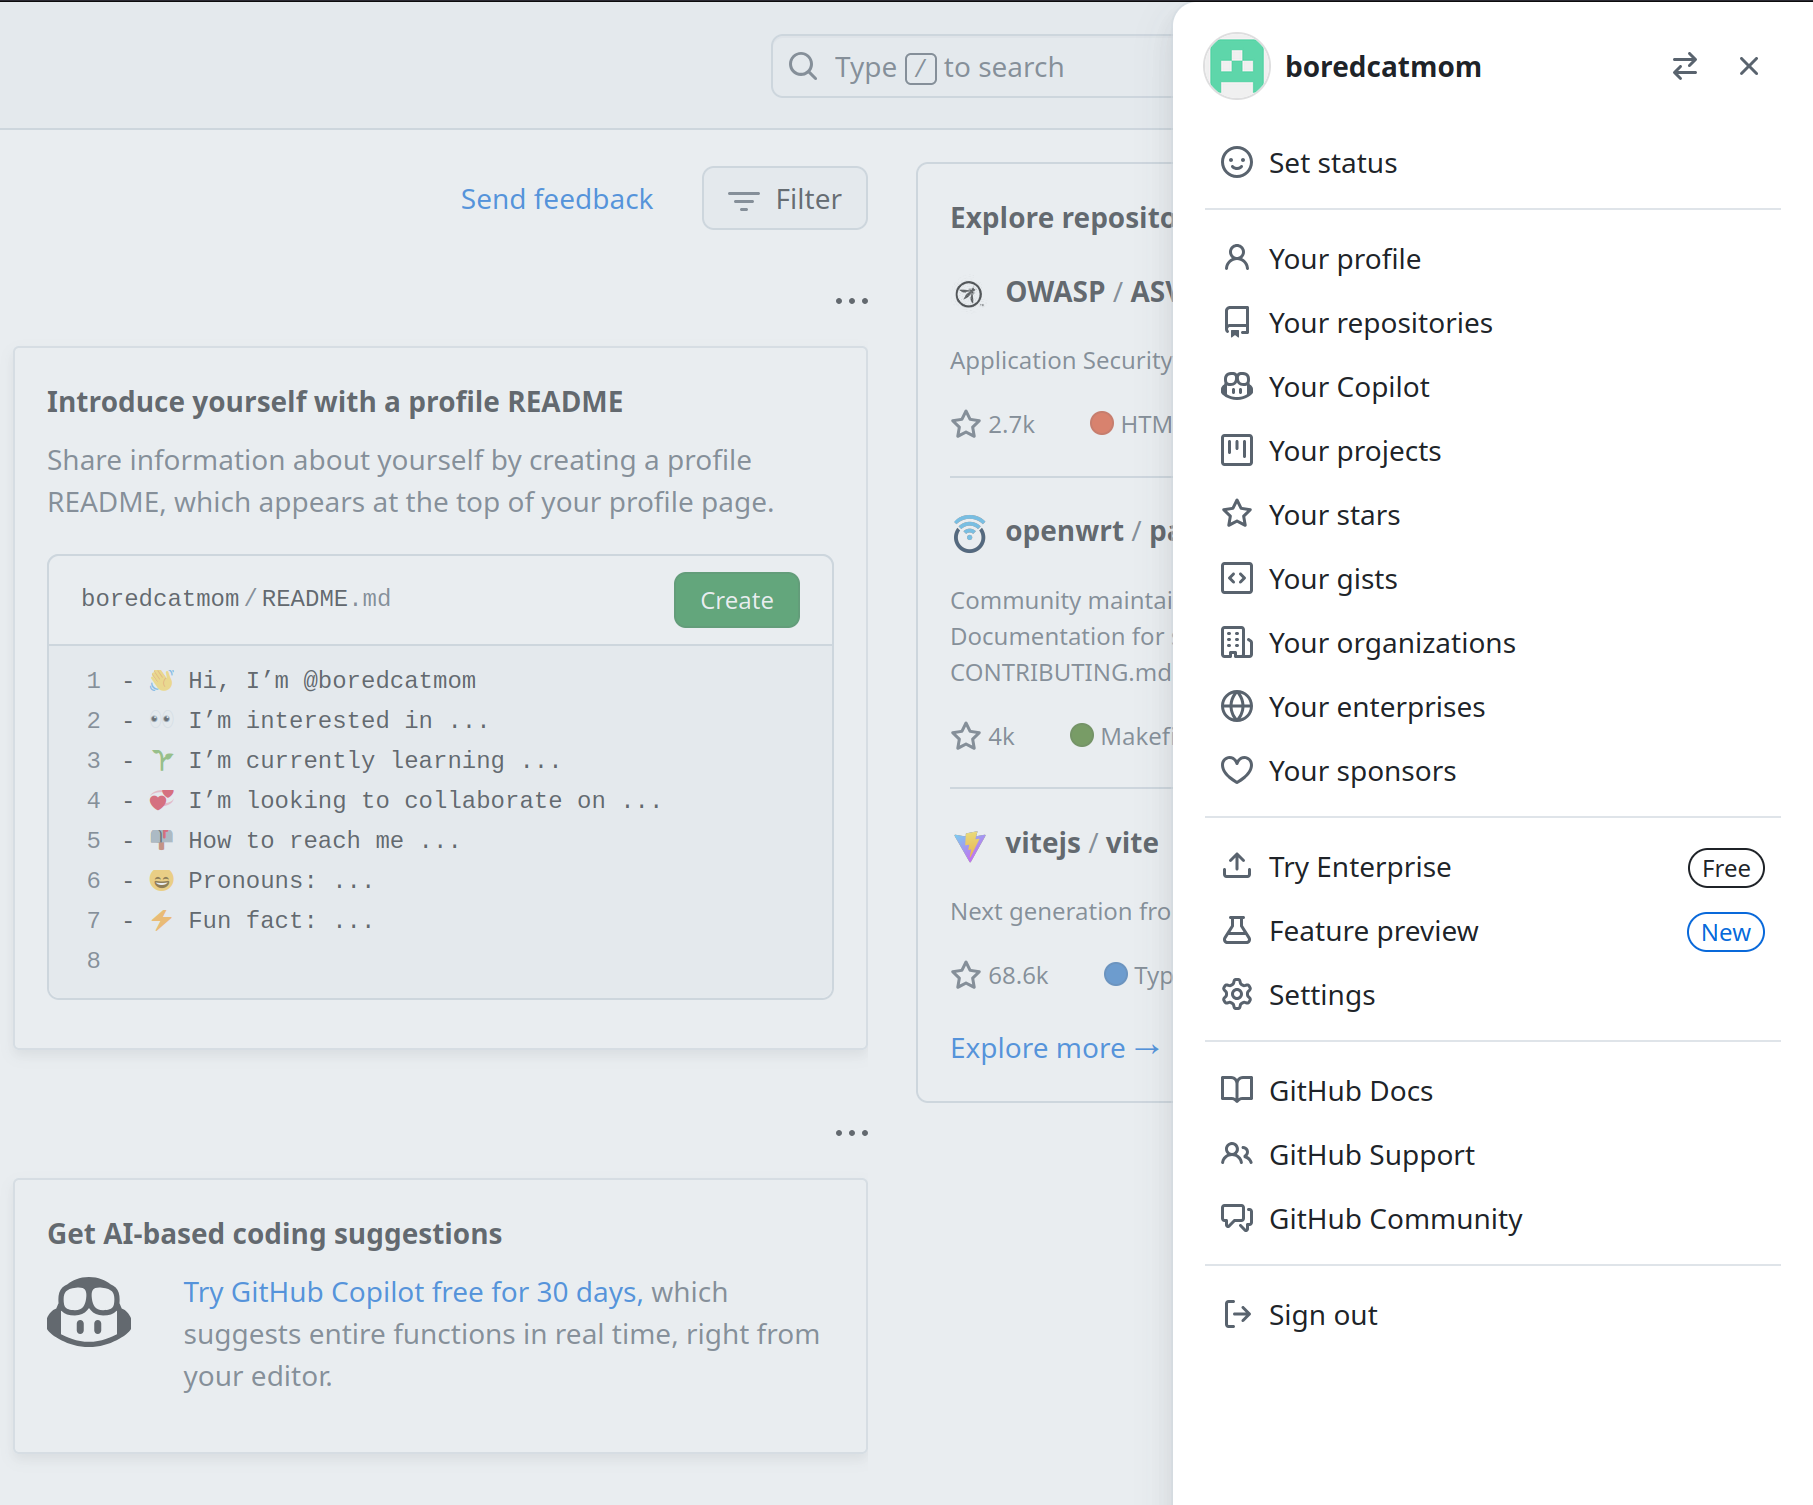Click the heart icon beside Your sponsors
The image size is (1813, 1505).
click(x=1237, y=770)
